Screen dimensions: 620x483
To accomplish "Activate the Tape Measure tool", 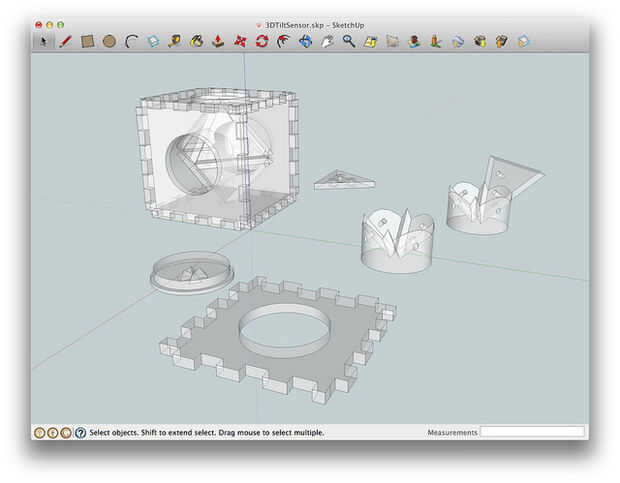I will 175,41.
